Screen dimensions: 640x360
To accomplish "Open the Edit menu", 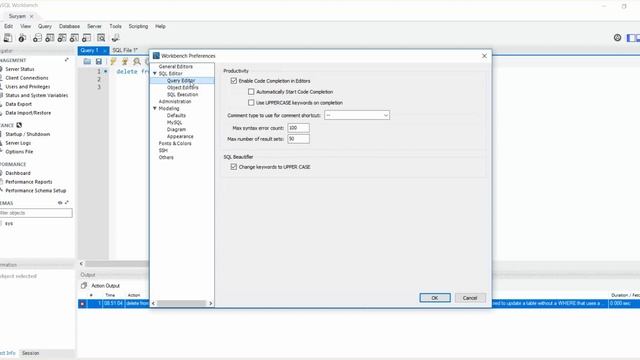I will coord(9,26).
